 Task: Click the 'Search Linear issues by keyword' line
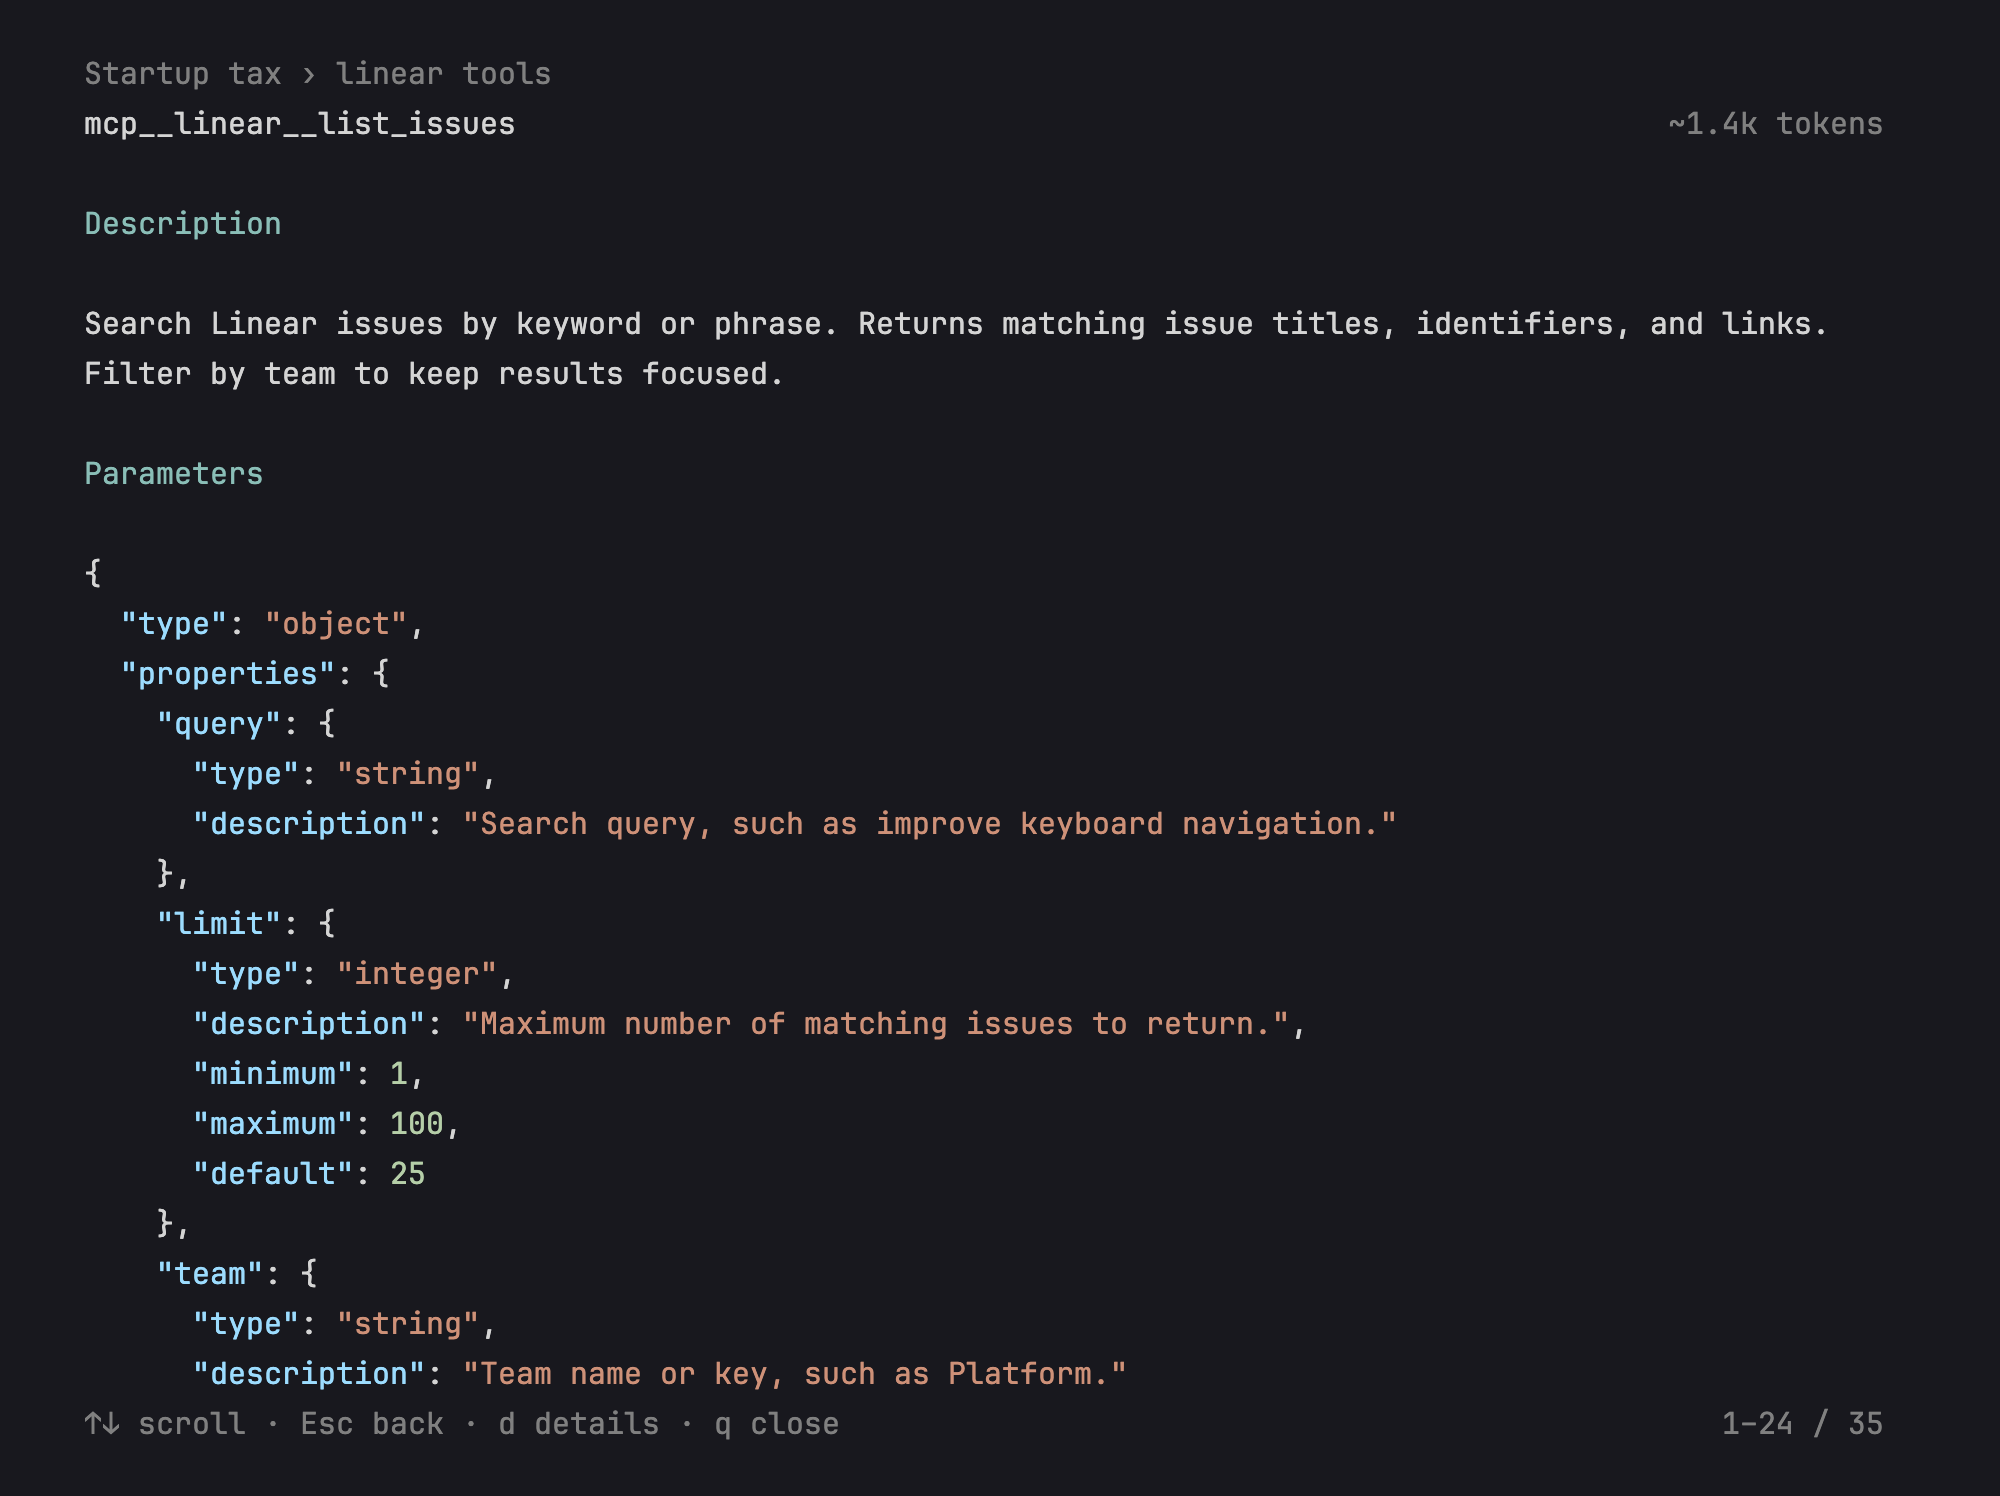(x=956, y=324)
